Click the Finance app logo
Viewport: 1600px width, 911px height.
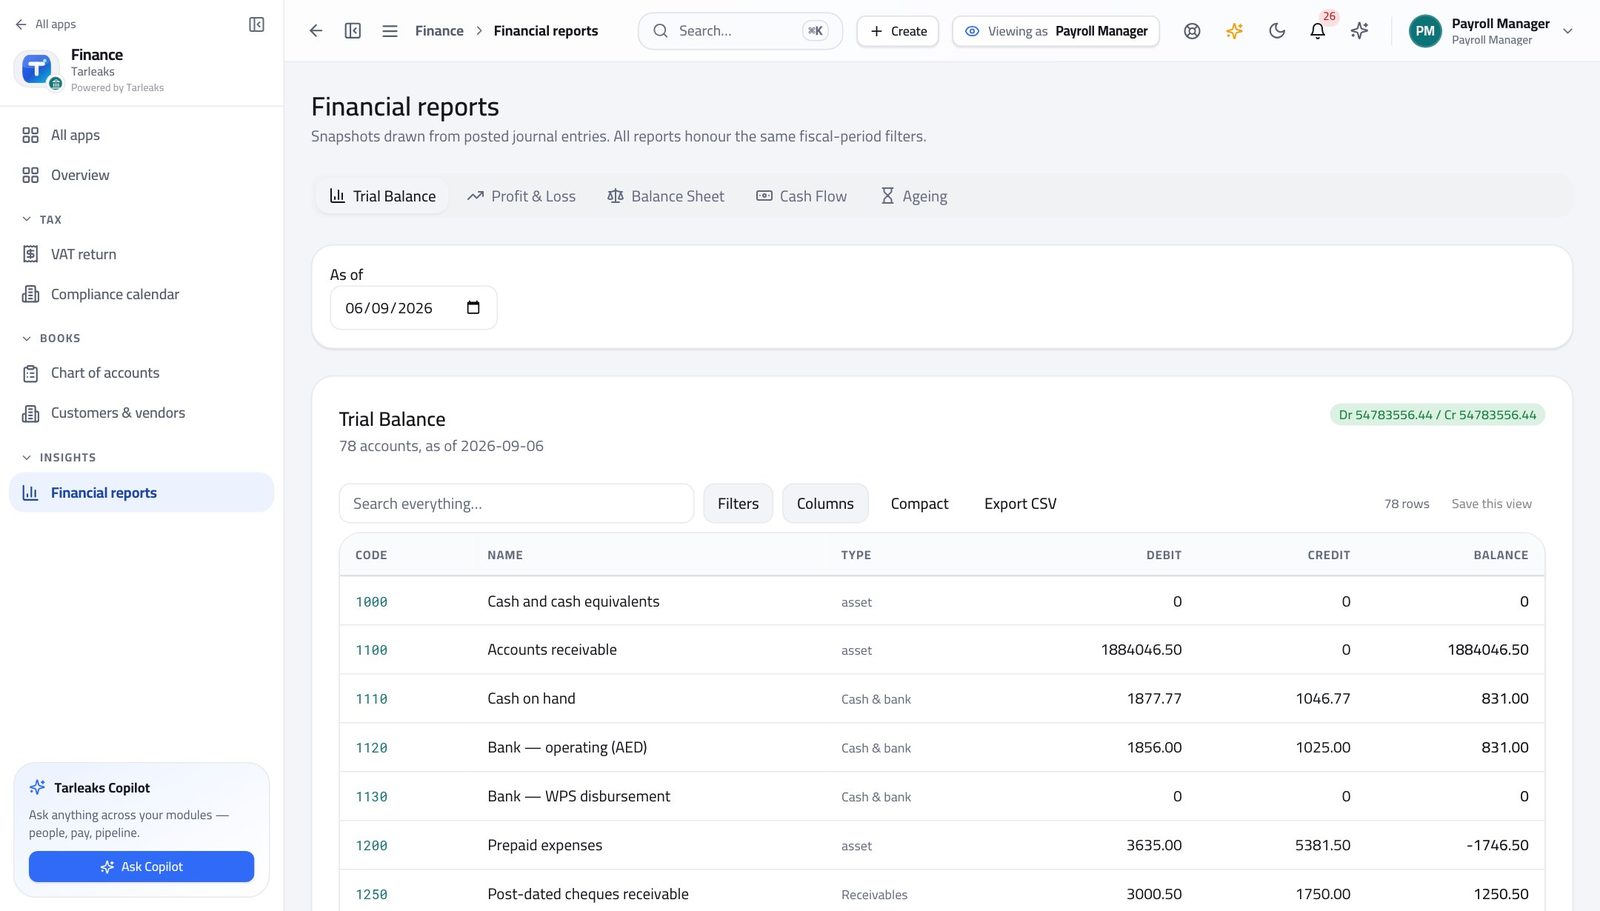(37, 69)
